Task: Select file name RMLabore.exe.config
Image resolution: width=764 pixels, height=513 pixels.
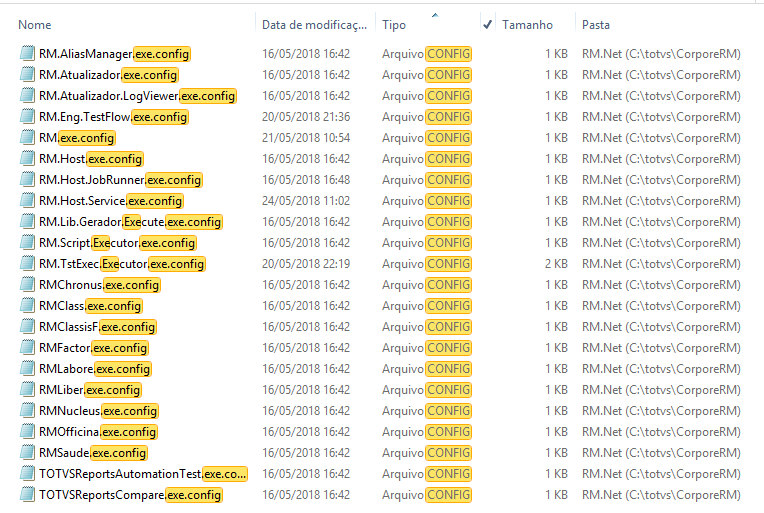Action: [95, 369]
